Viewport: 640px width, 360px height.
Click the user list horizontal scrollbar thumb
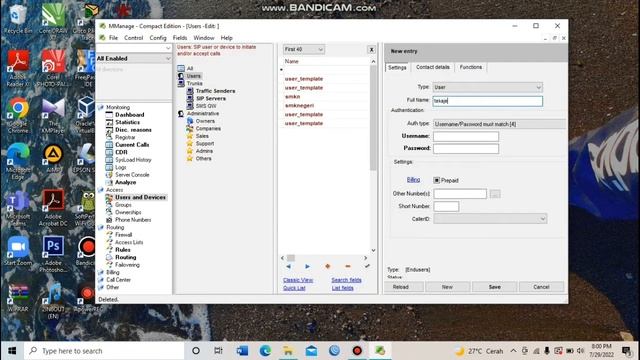pyautogui.click(x=291, y=258)
